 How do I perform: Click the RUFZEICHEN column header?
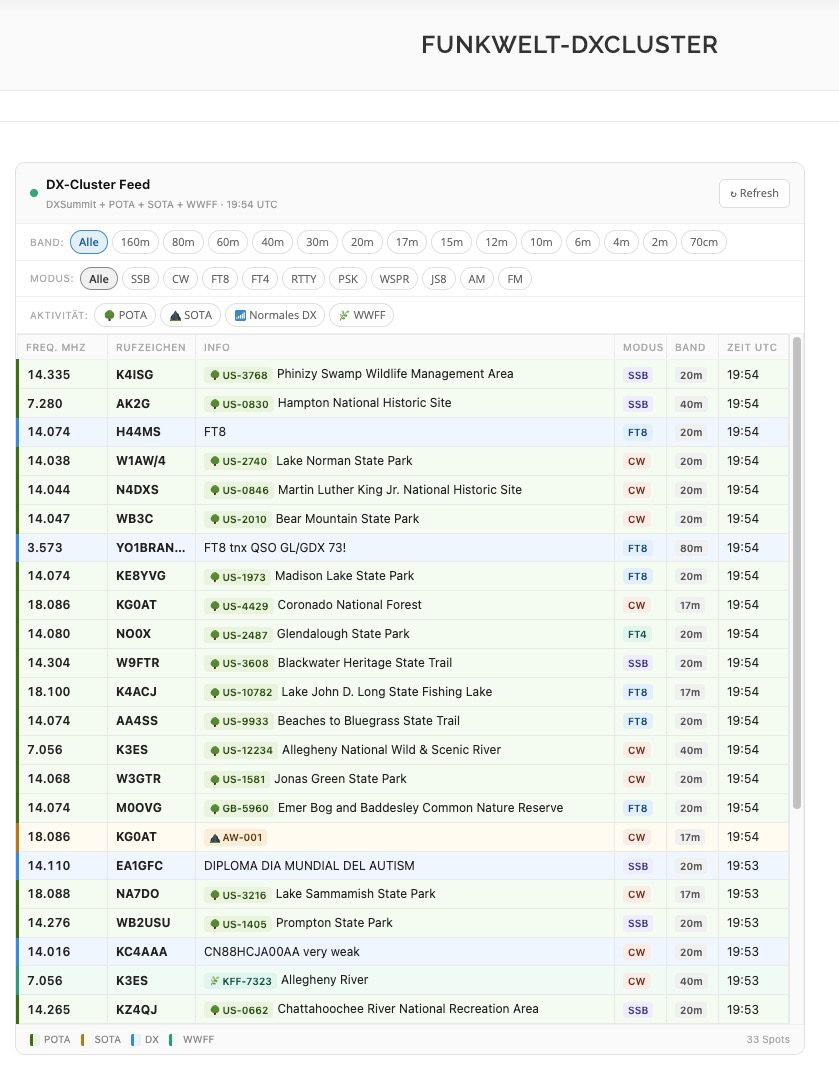pyautogui.click(x=151, y=348)
